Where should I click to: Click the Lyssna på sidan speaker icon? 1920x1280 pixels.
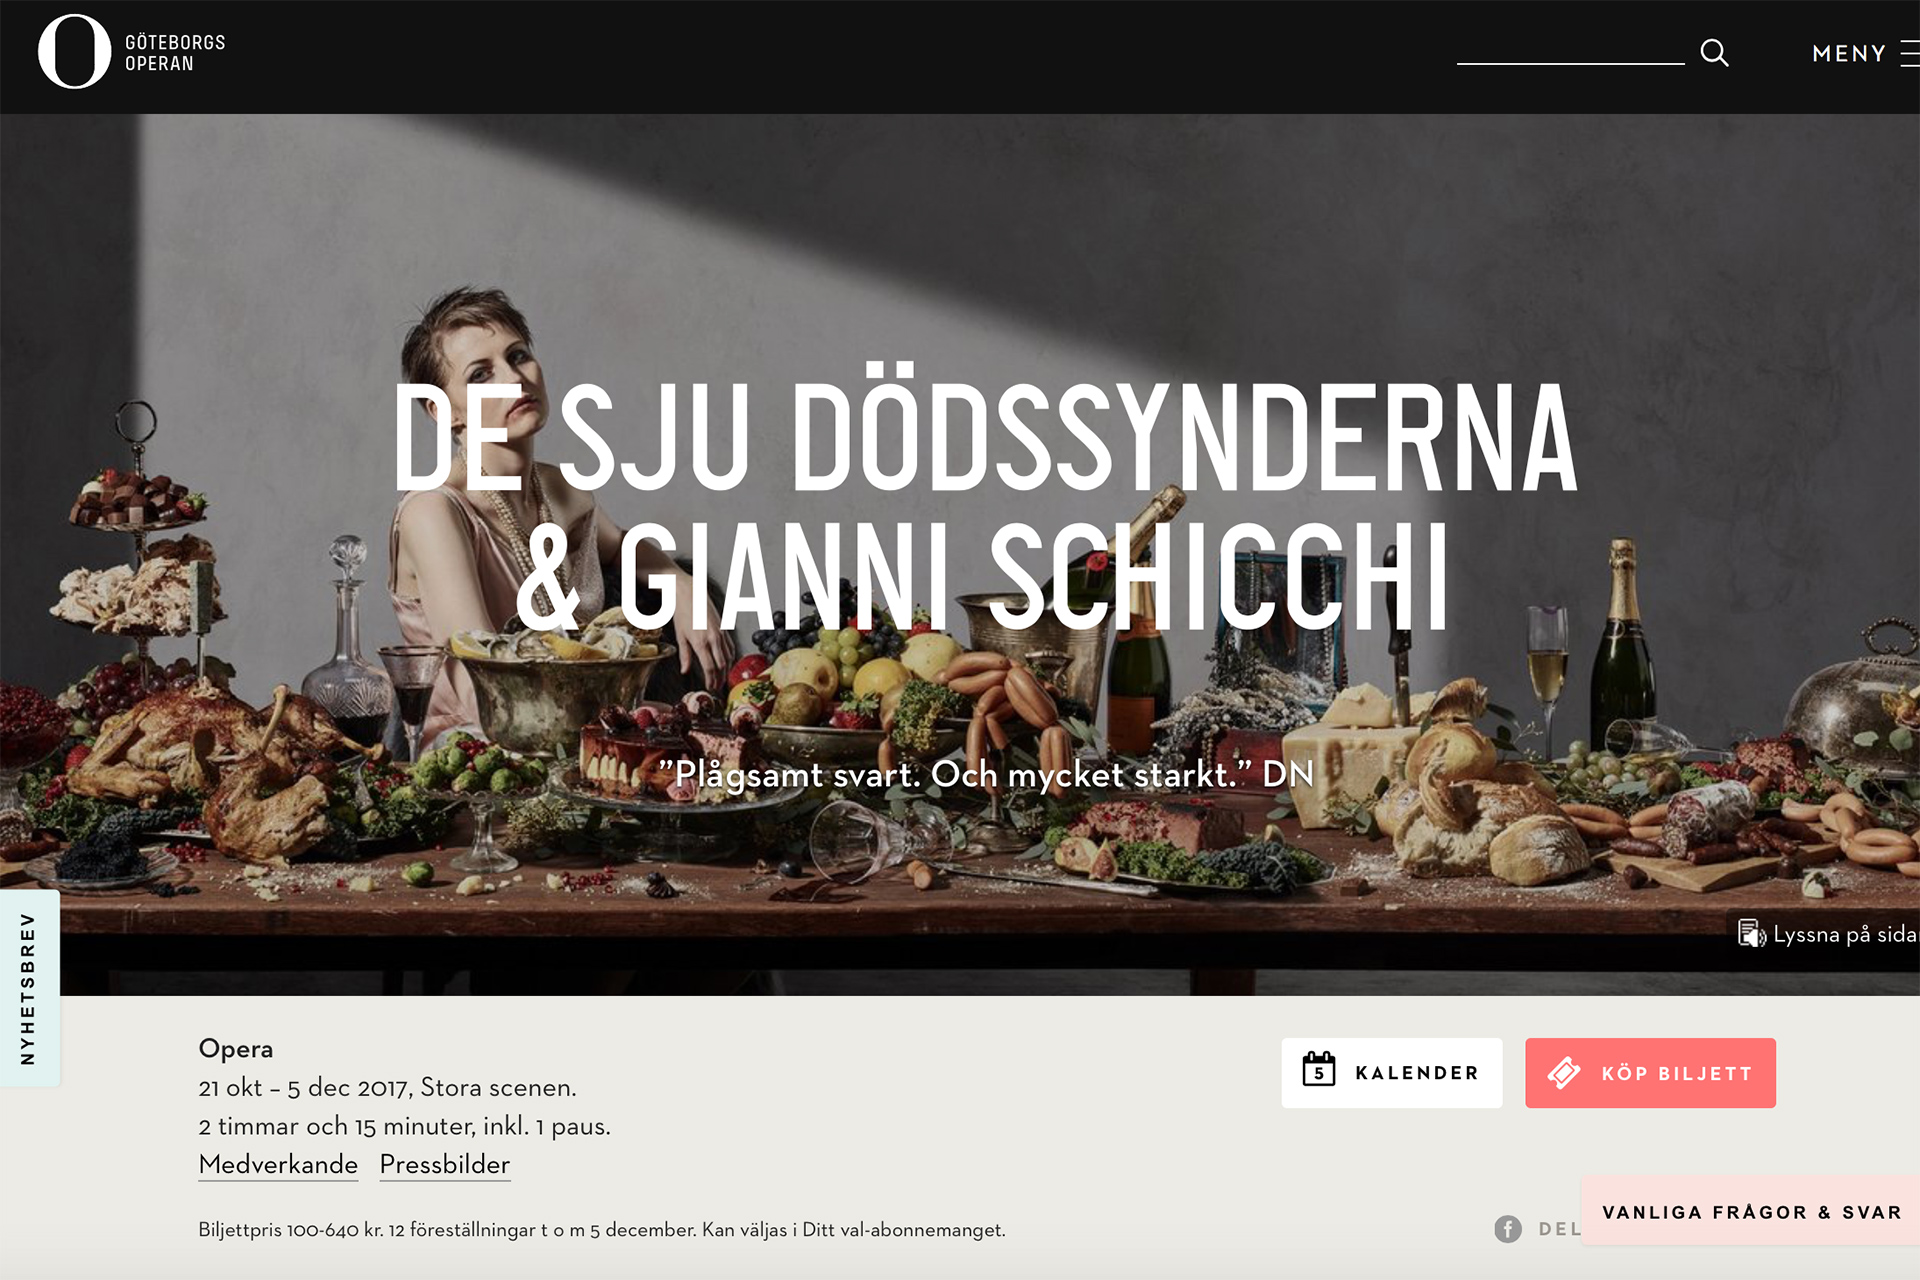click(x=1751, y=934)
